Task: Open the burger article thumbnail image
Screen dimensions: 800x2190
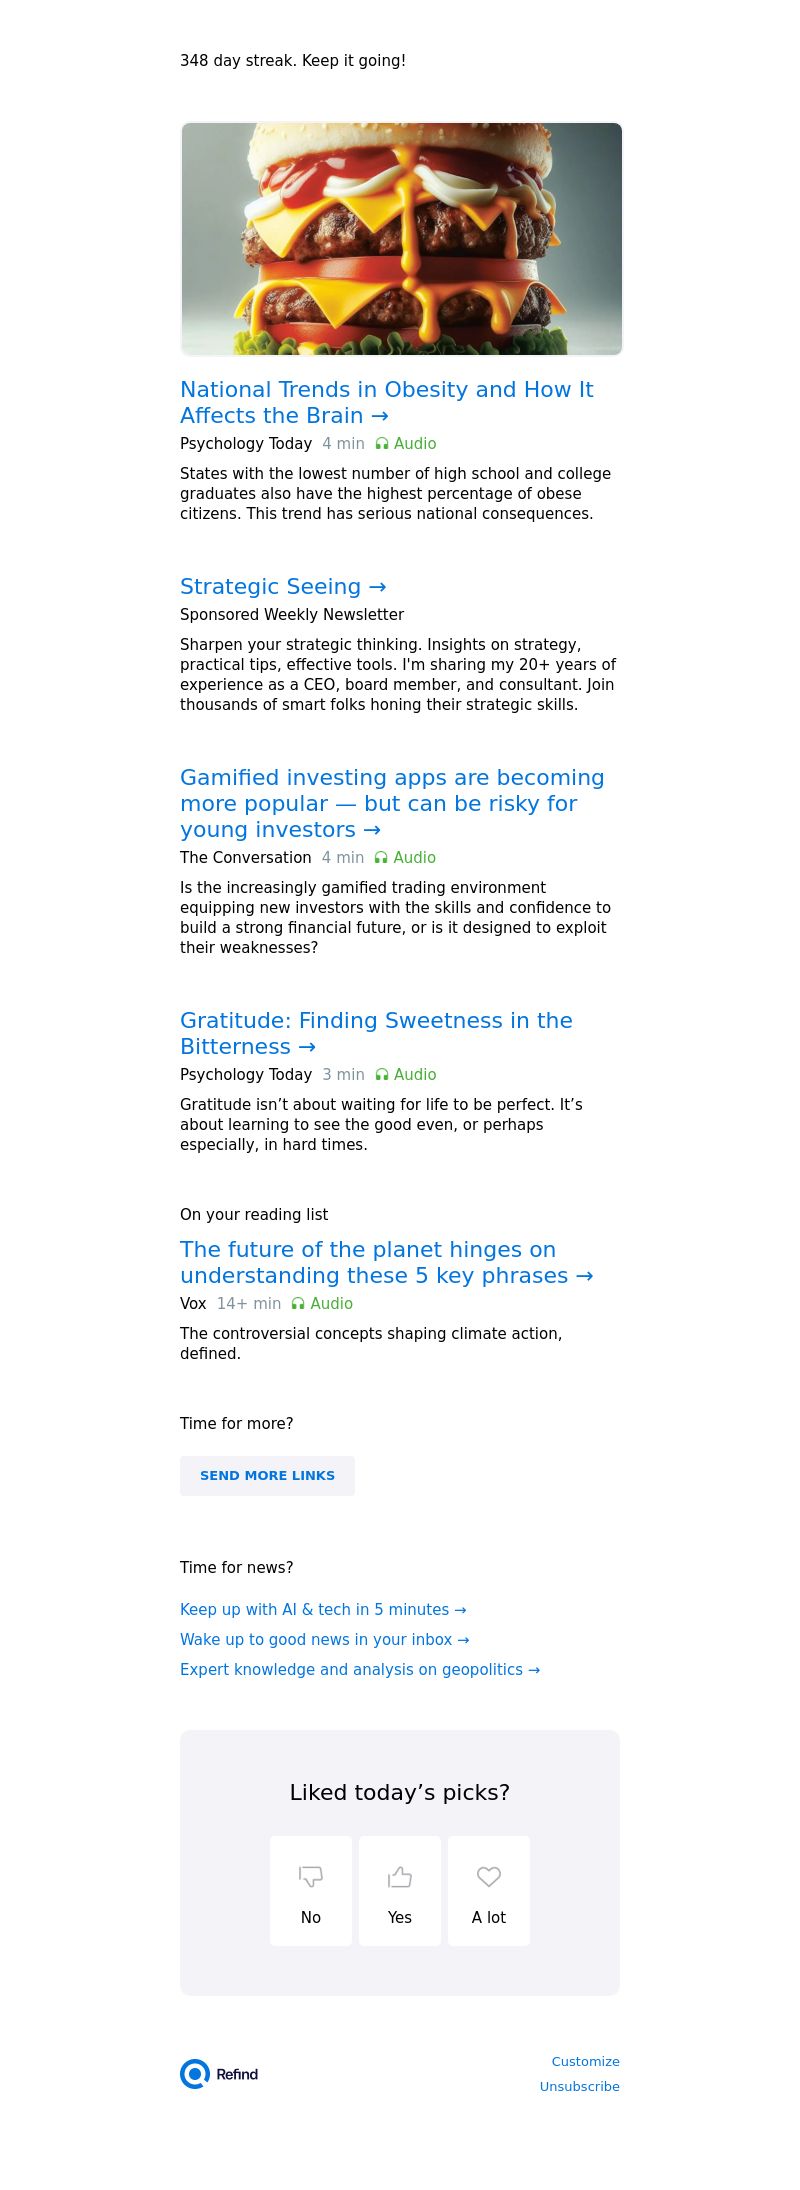Action: (x=401, y=239)
